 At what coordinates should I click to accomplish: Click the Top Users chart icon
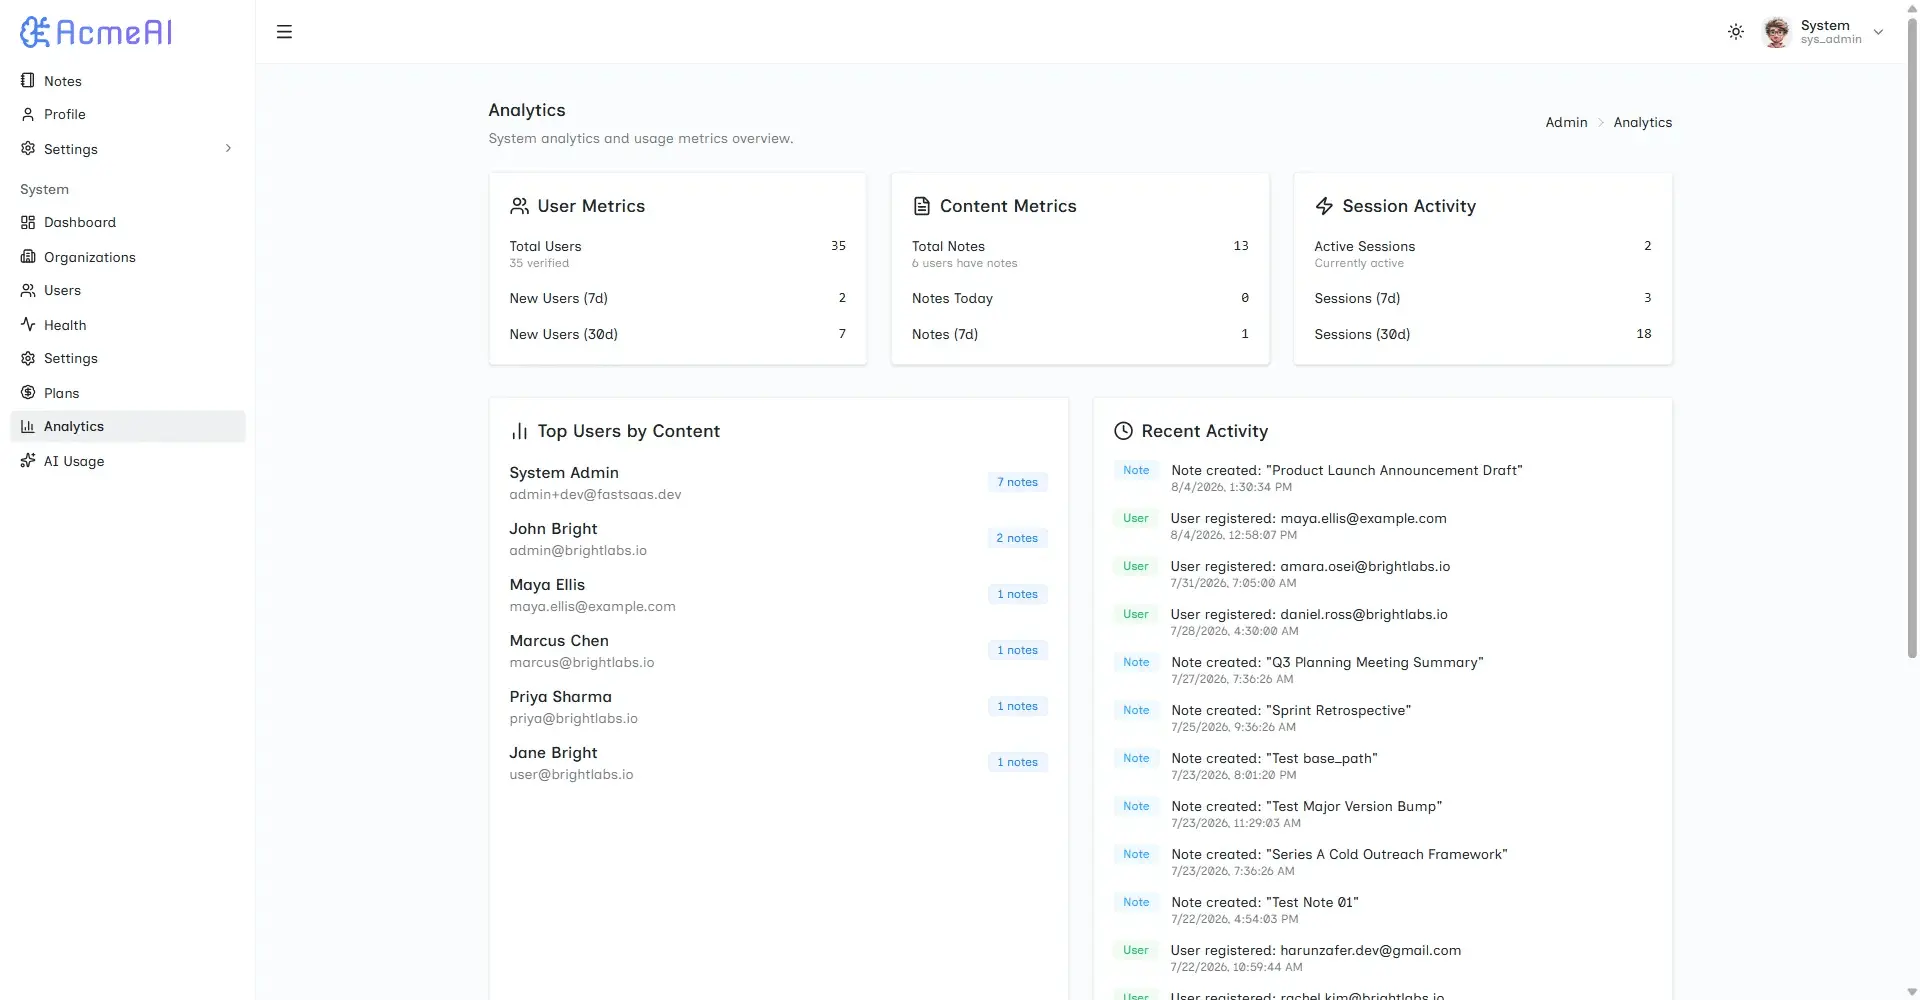click(519, 431)
